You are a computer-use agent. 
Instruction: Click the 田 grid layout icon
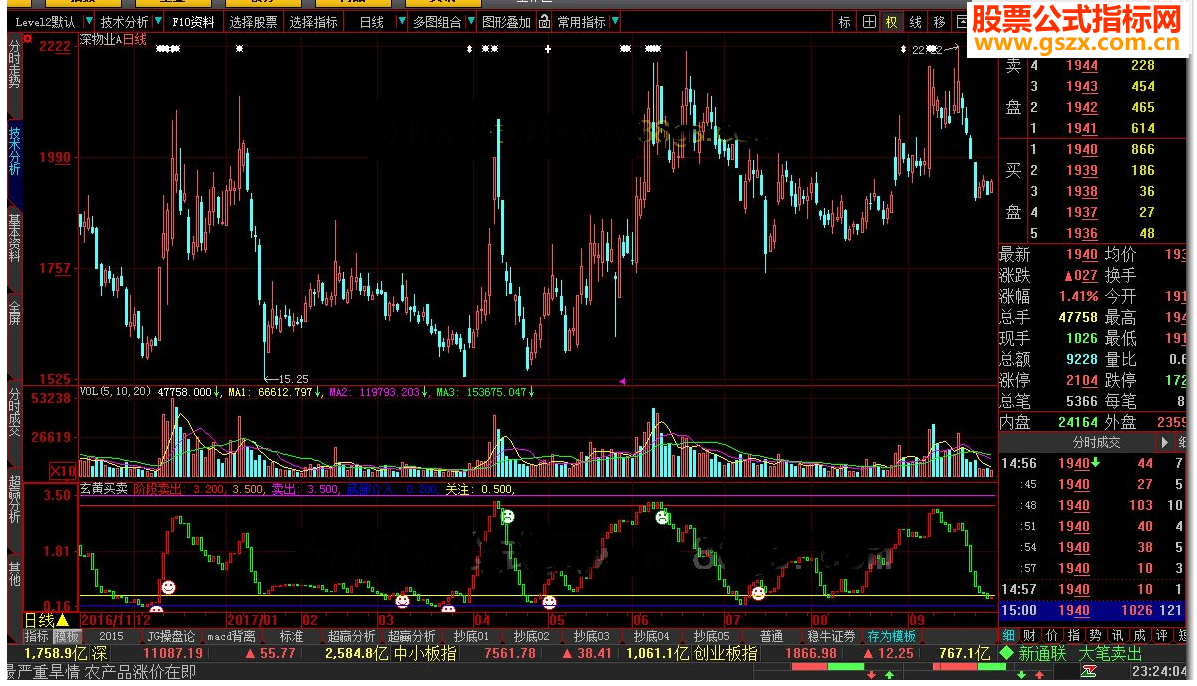868,21
